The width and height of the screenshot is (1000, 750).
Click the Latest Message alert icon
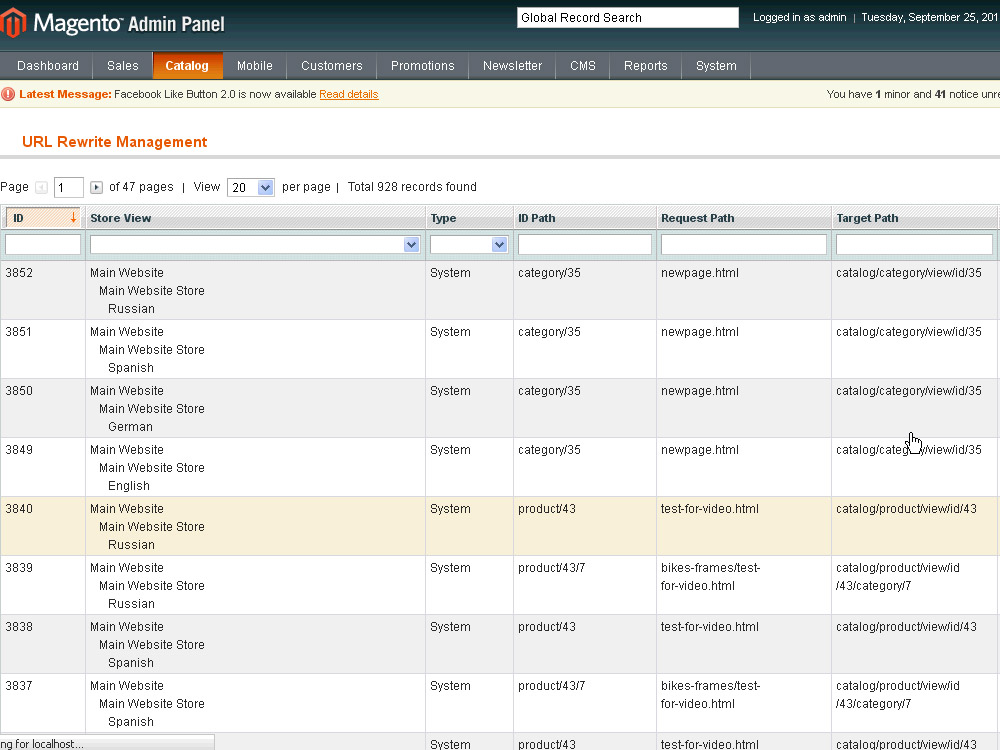(9, 94)
